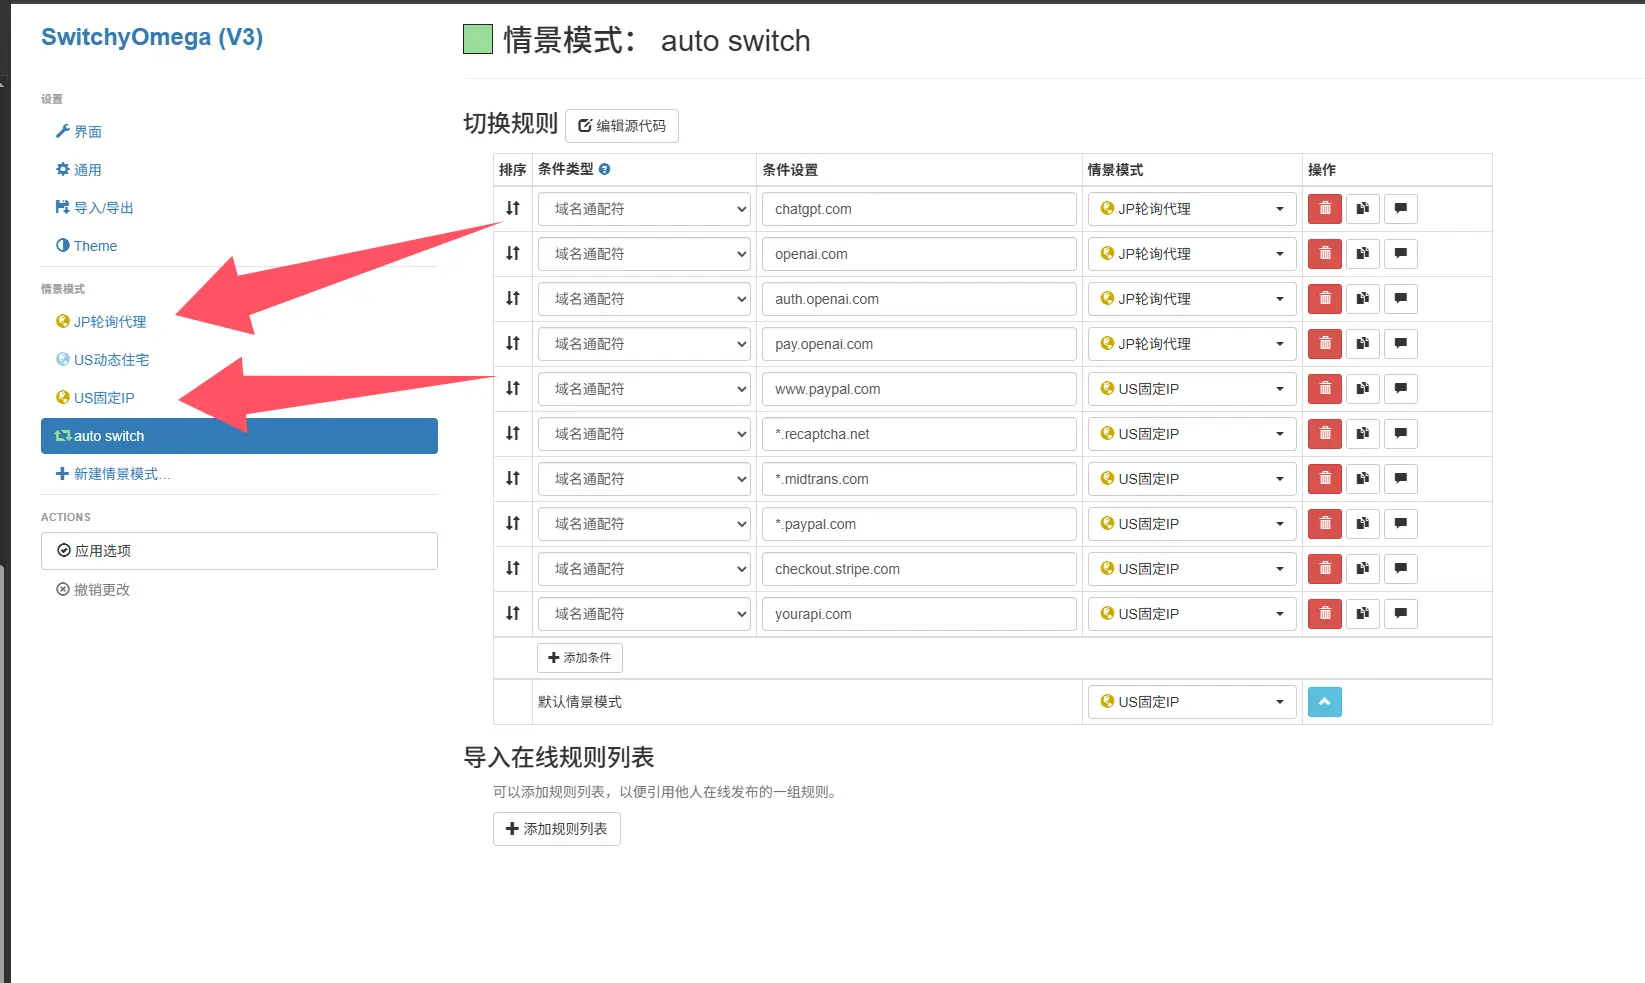Open the Theme settings

click(86, 246)
